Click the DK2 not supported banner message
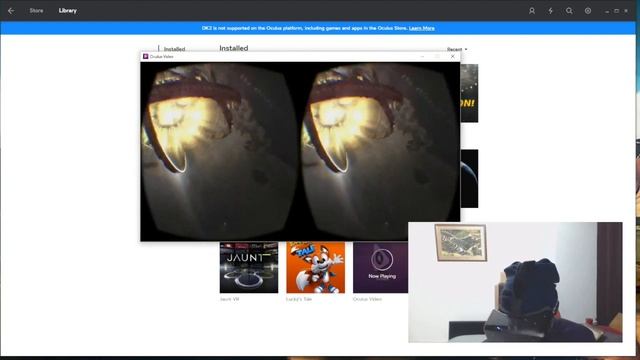 304,28
